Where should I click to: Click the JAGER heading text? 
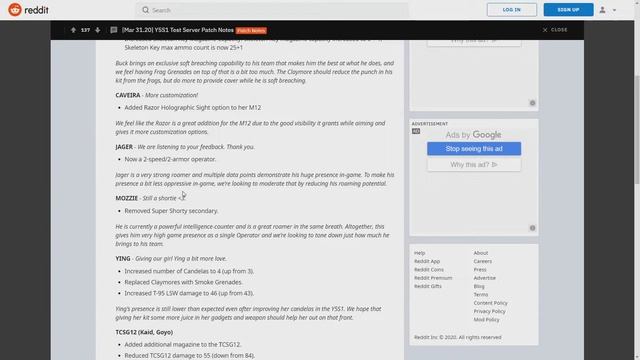(x=124, y=147)
